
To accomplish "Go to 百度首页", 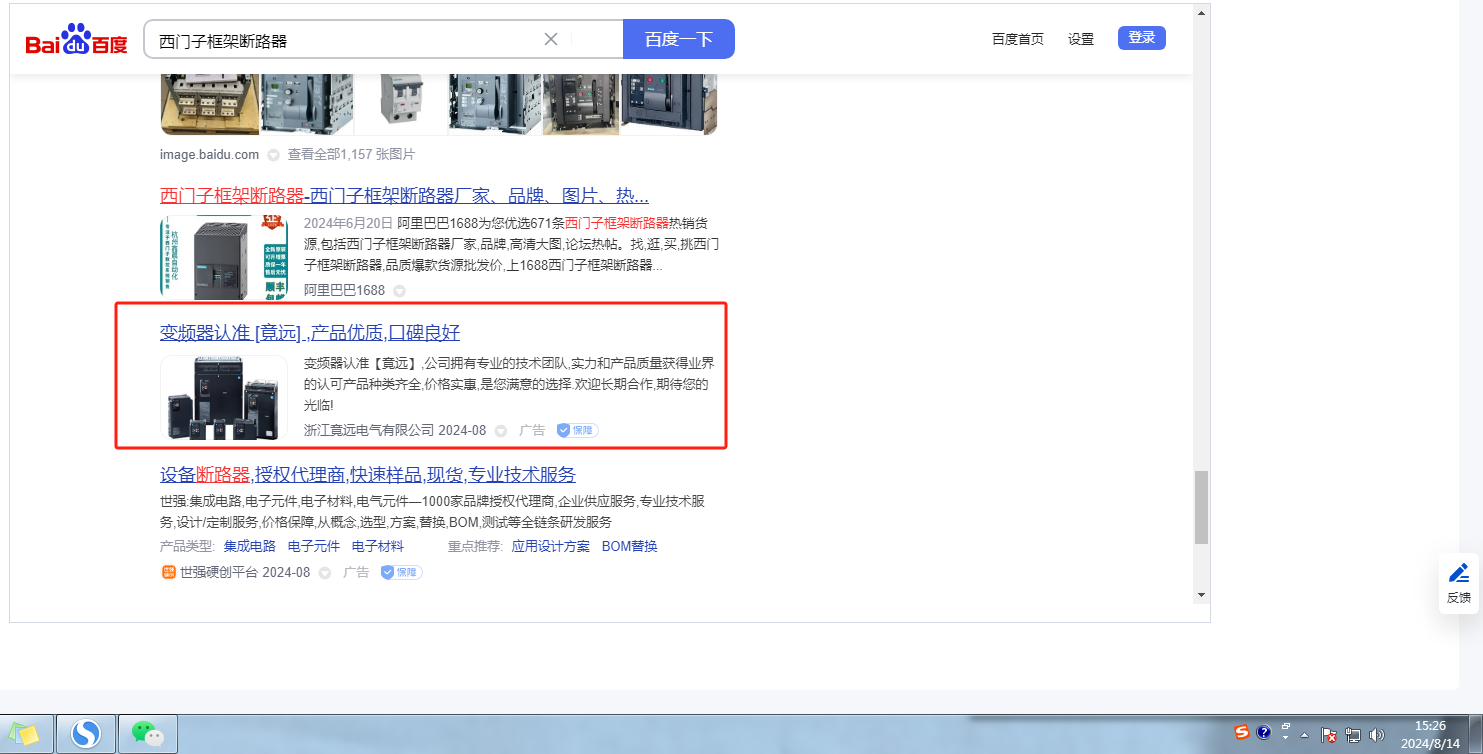I will click(x=1018, y=39).
